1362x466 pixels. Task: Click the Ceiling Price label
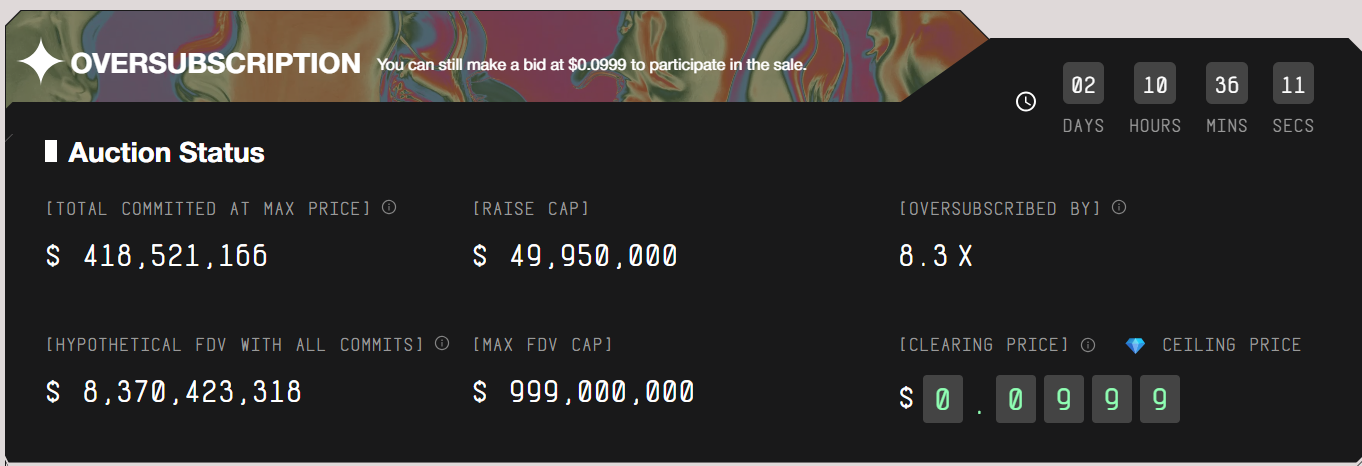pyautogui.click(x=1231, y=345)
